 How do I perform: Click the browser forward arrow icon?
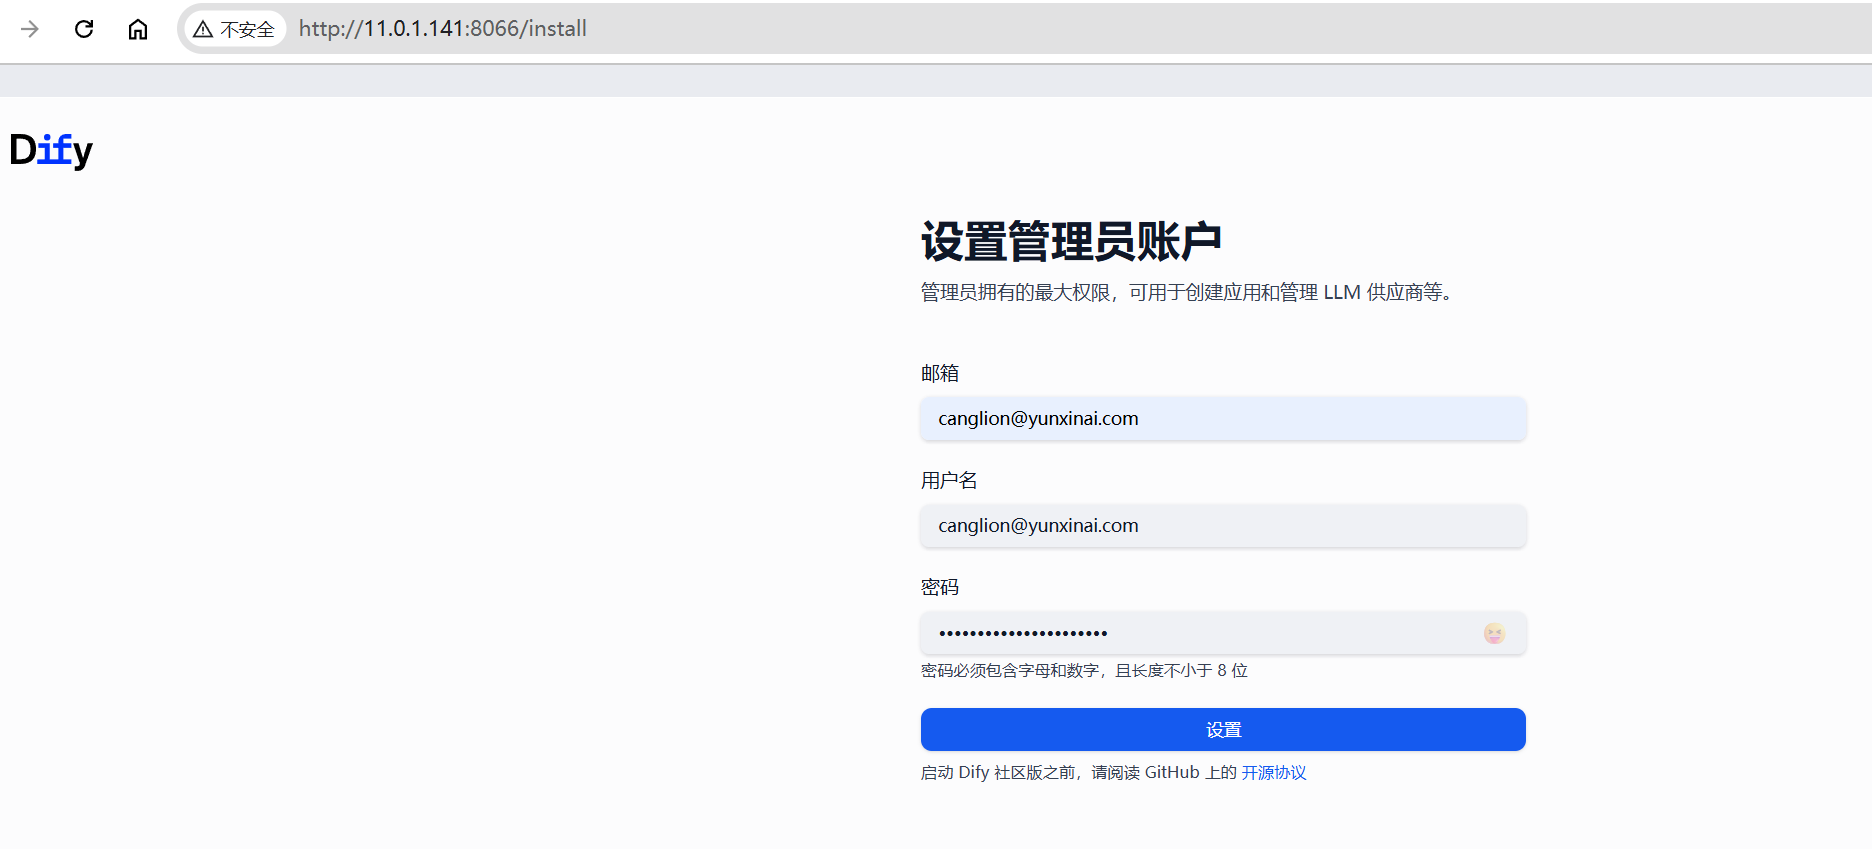(30, 29)
